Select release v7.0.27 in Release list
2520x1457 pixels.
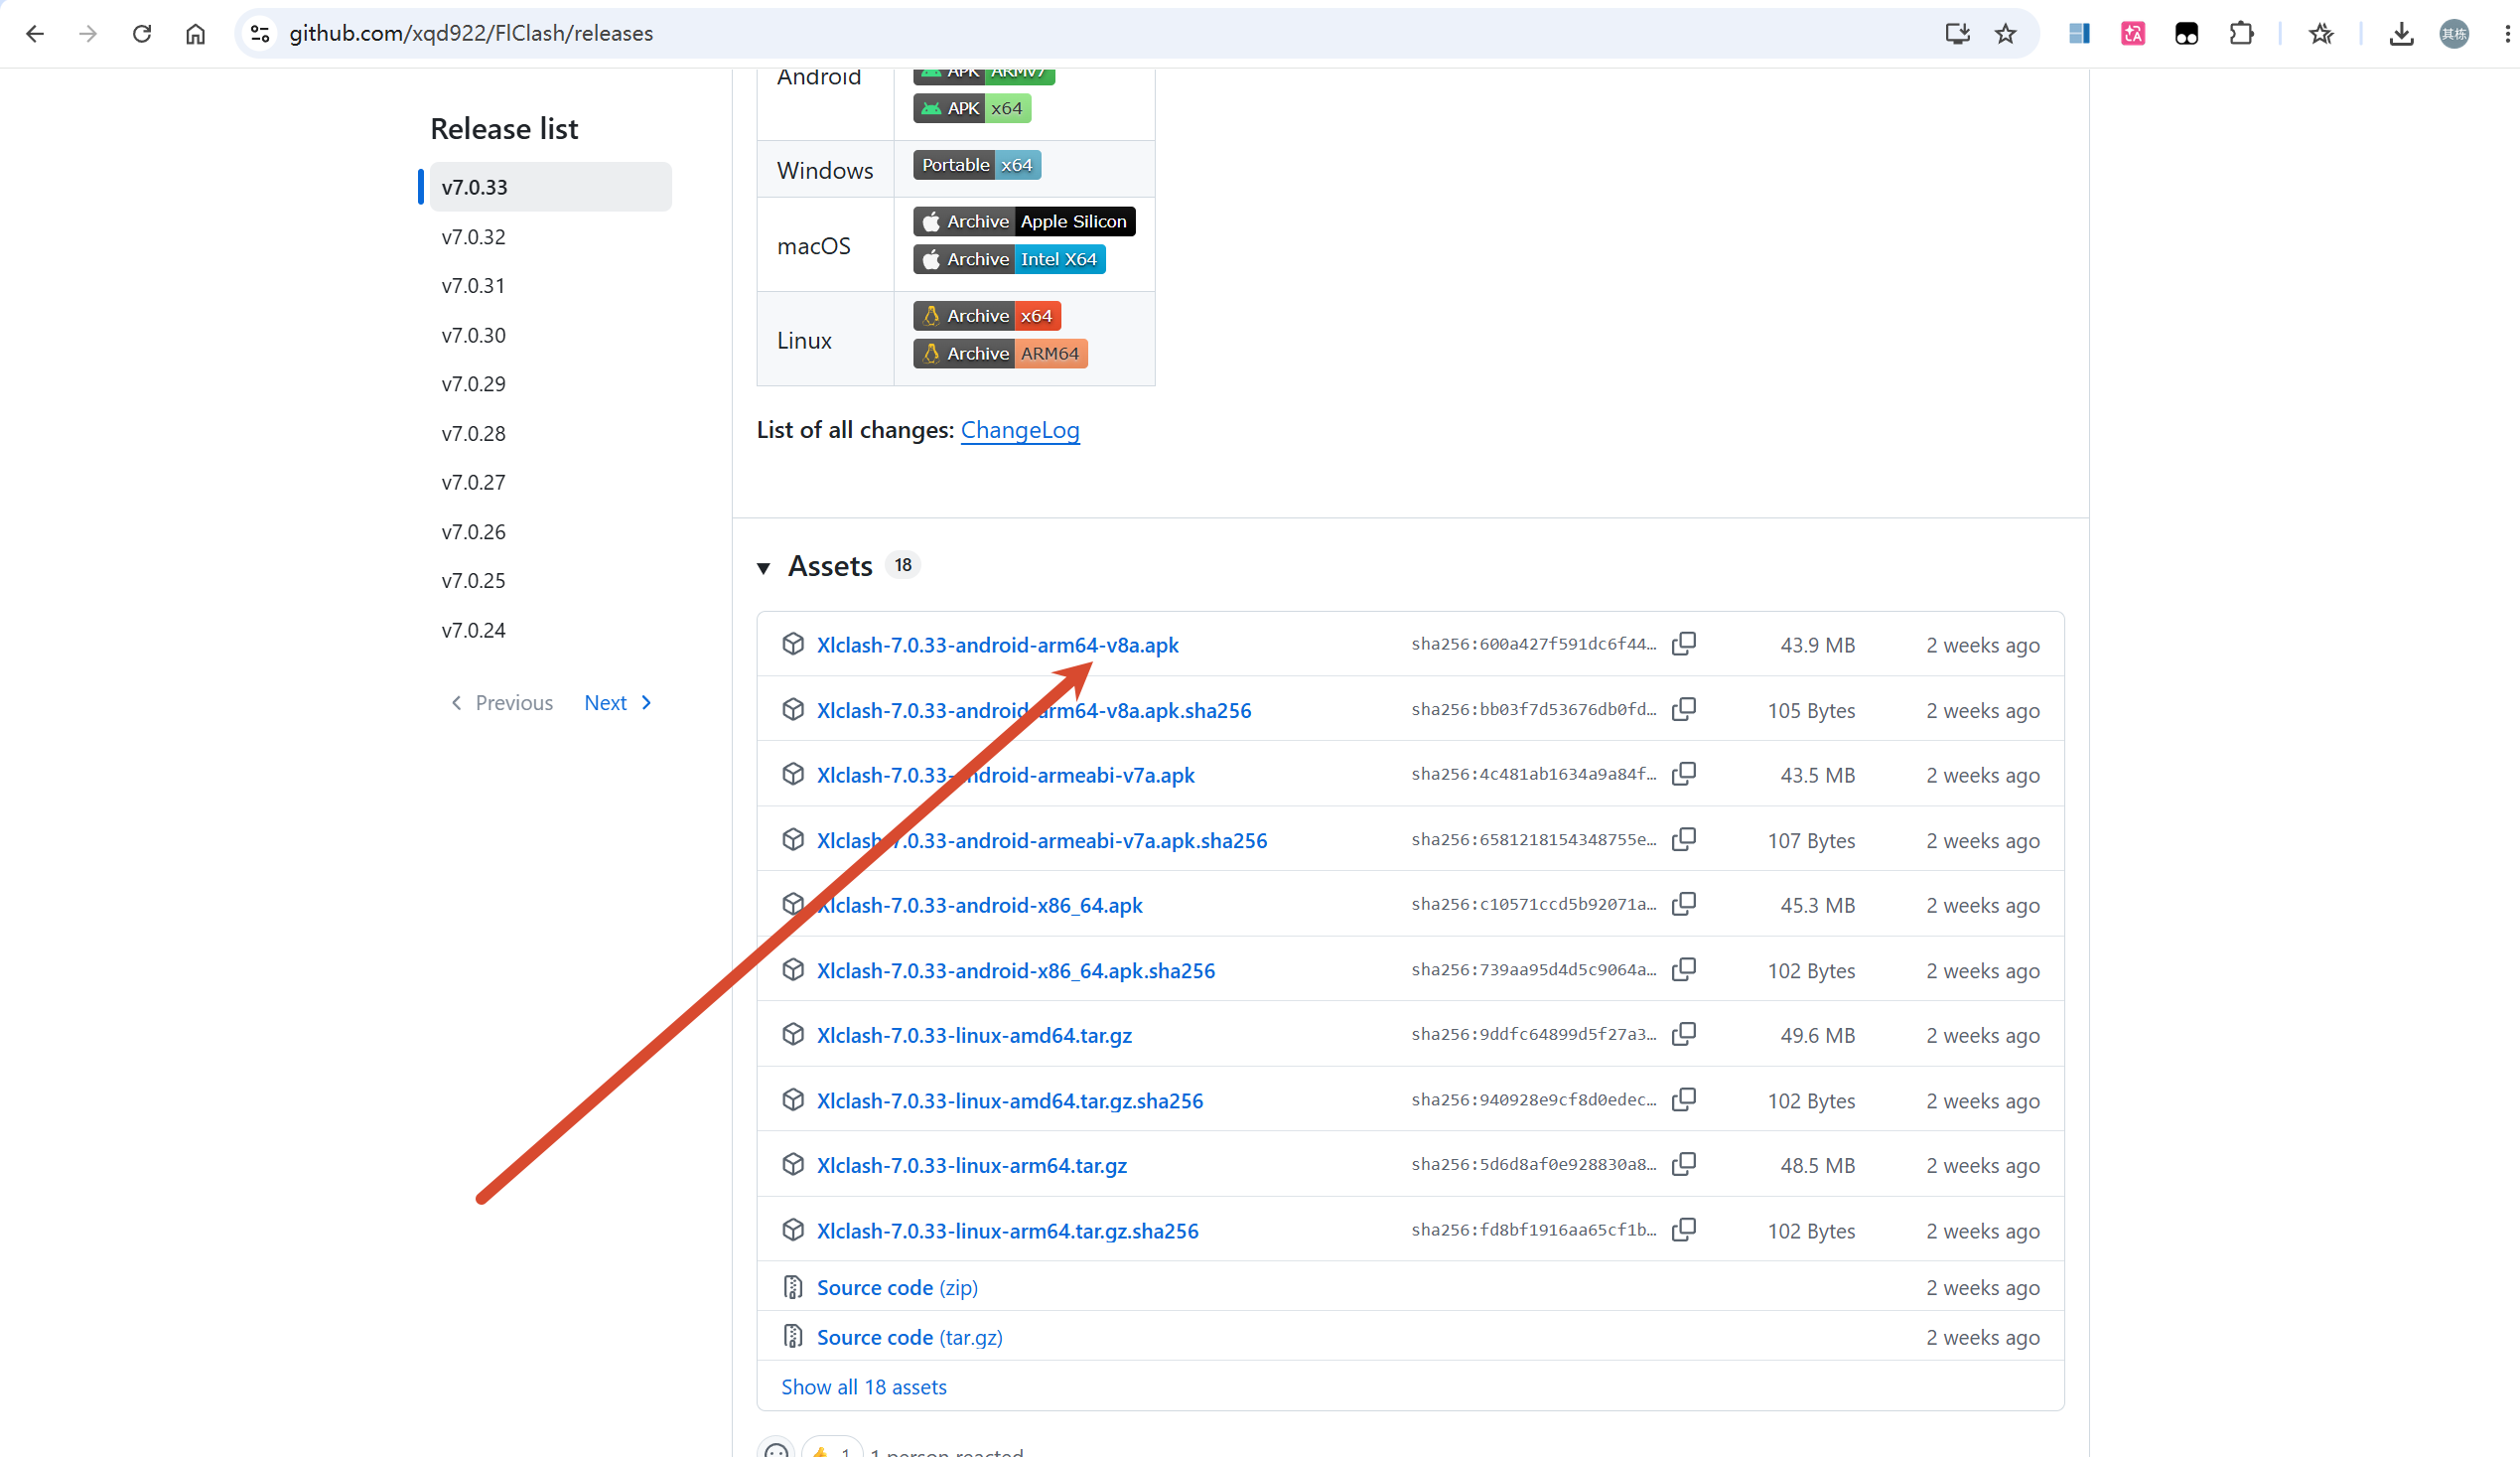474,482
